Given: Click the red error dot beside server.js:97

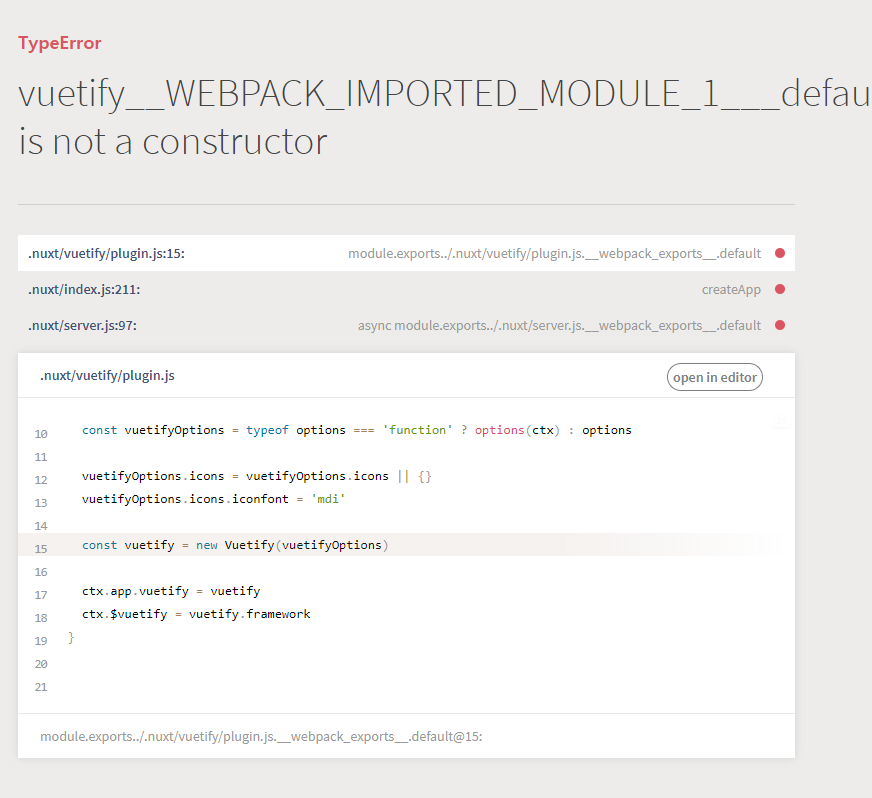Looking at the screenshot, I should coord(780,325).
